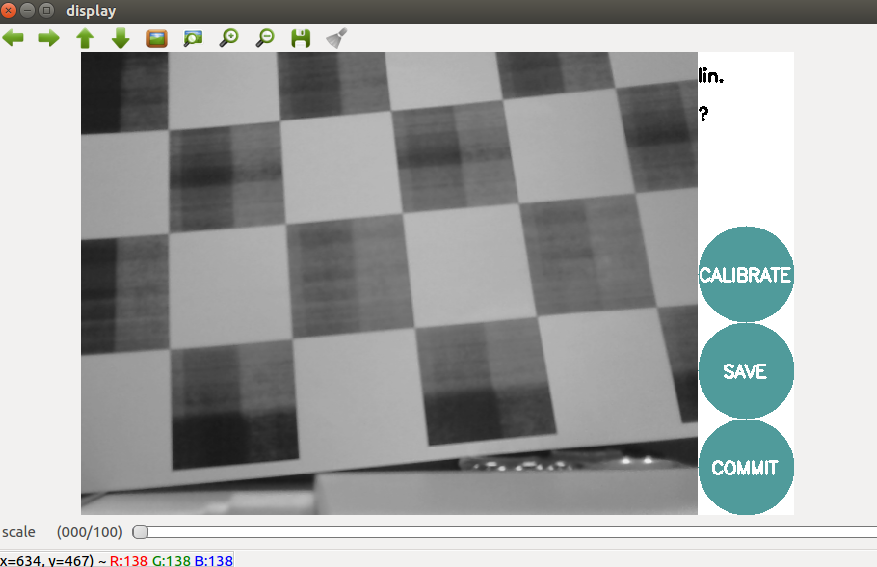Screen dimensions: 877x567
Task: Click the pixel RGB value status readout
Action: click(116, 560)
